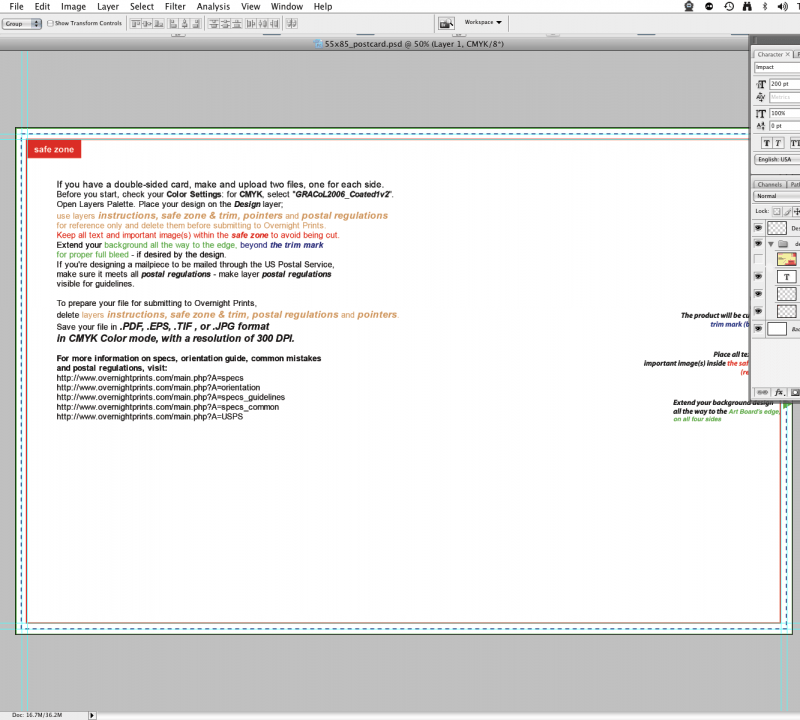
Task: Enable Show Transform Controls checkbox
Action: [51, 22]
